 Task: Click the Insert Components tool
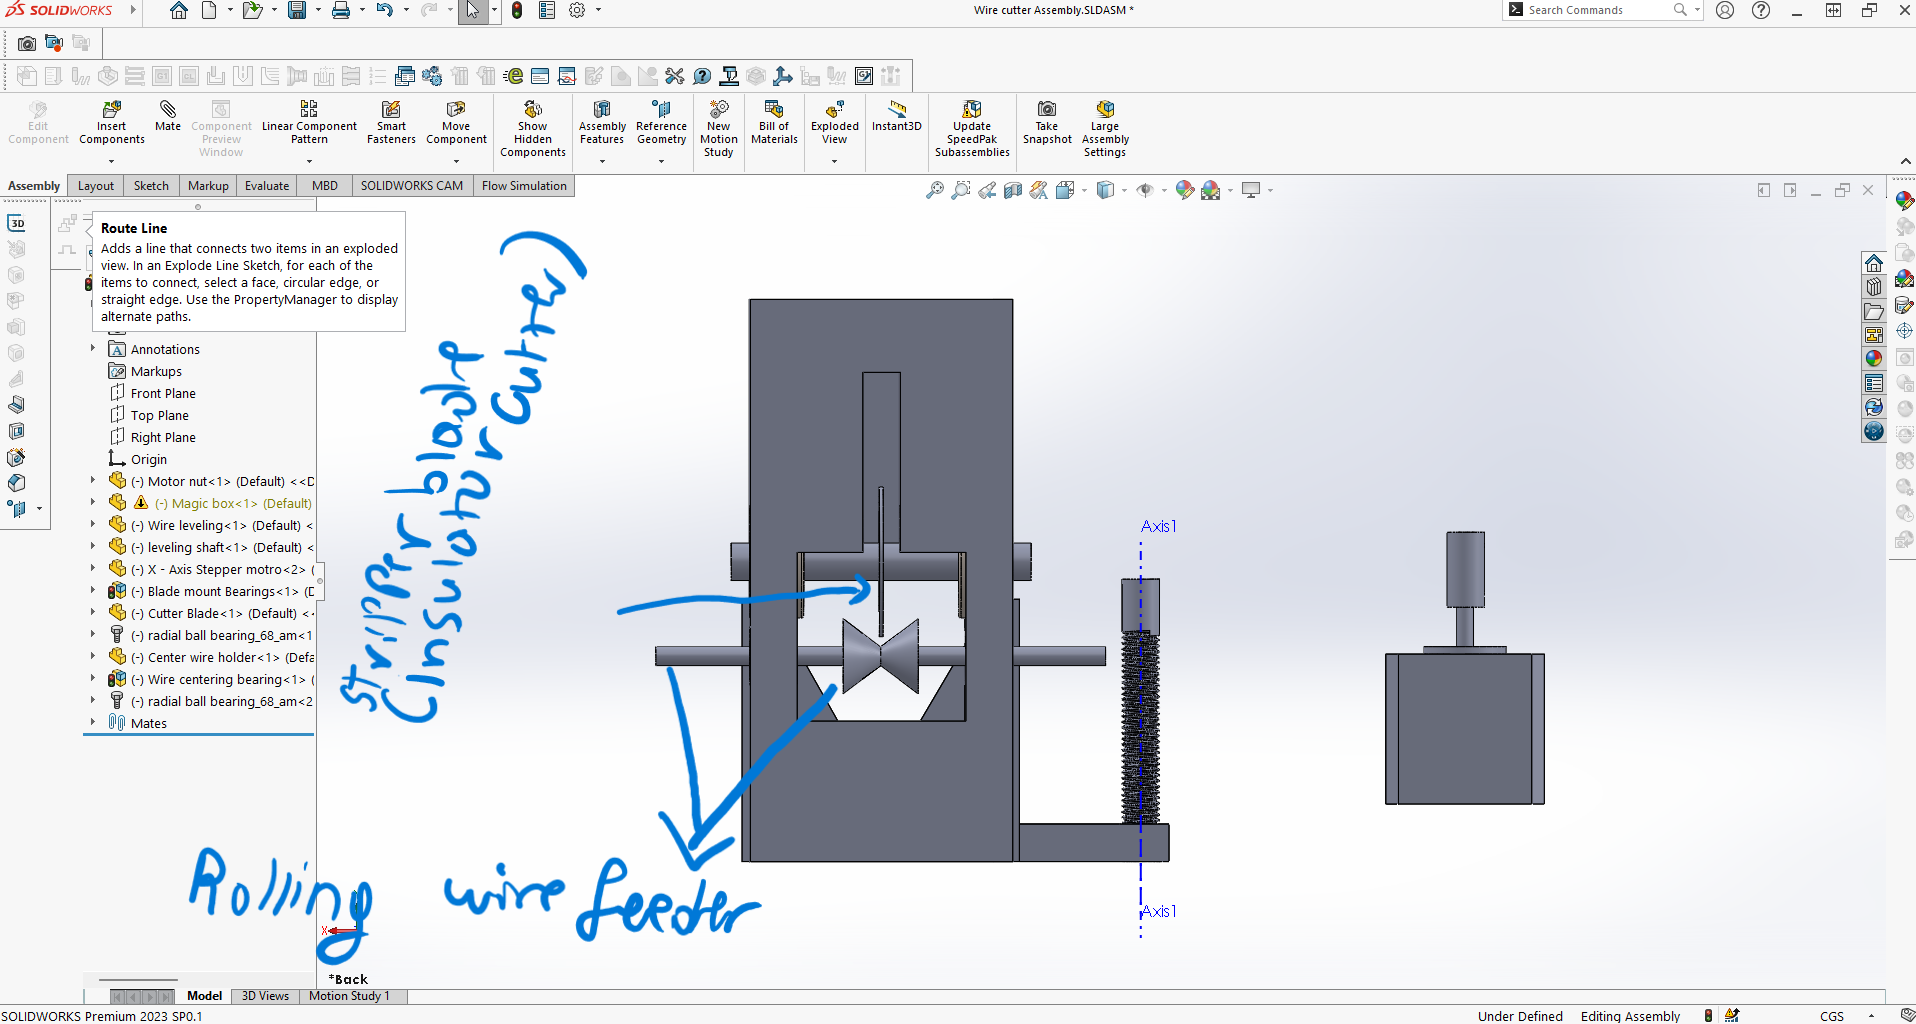coord(112,123)
